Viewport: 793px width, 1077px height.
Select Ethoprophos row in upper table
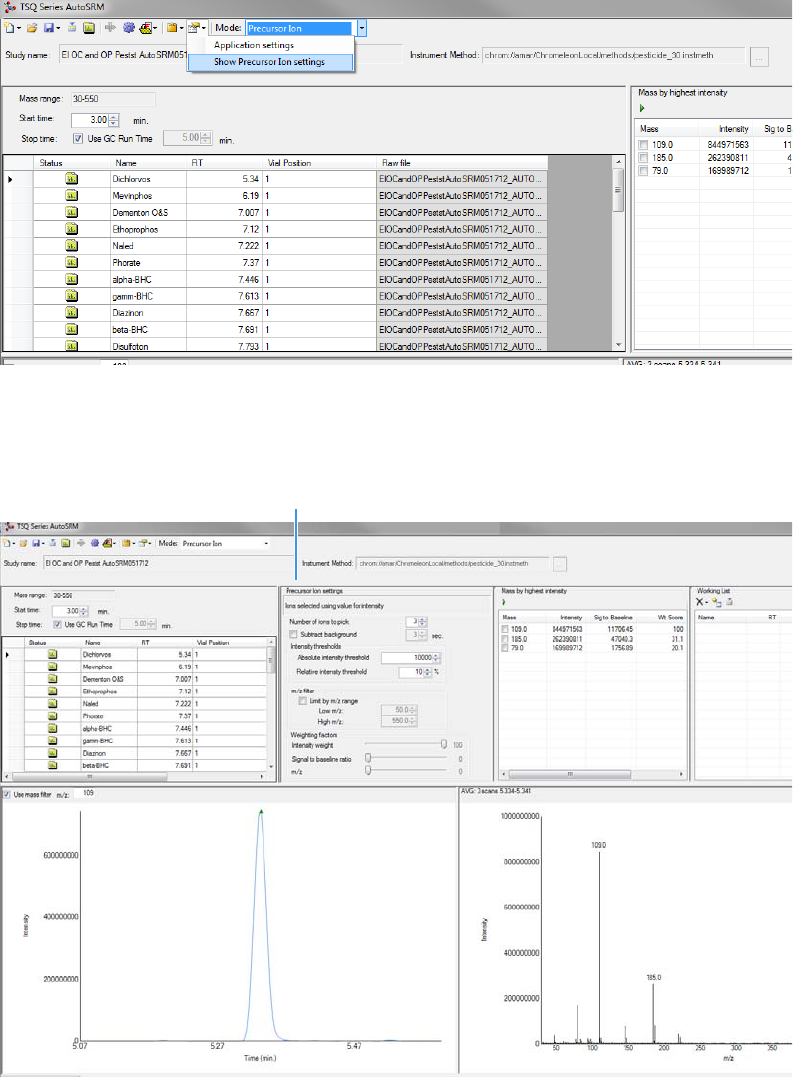275,229
